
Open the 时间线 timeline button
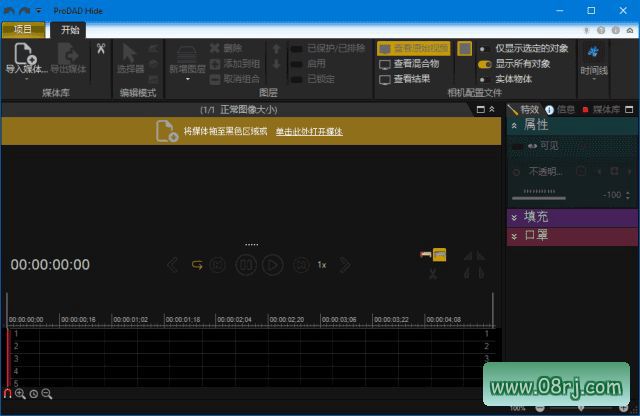pos(593,59)
